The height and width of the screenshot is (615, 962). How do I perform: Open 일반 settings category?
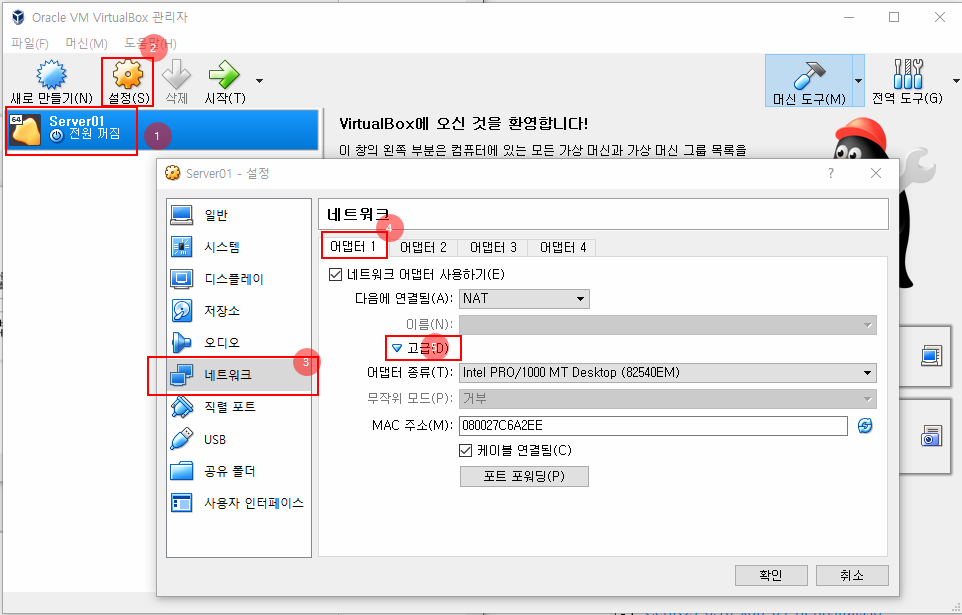coord(239,215)
